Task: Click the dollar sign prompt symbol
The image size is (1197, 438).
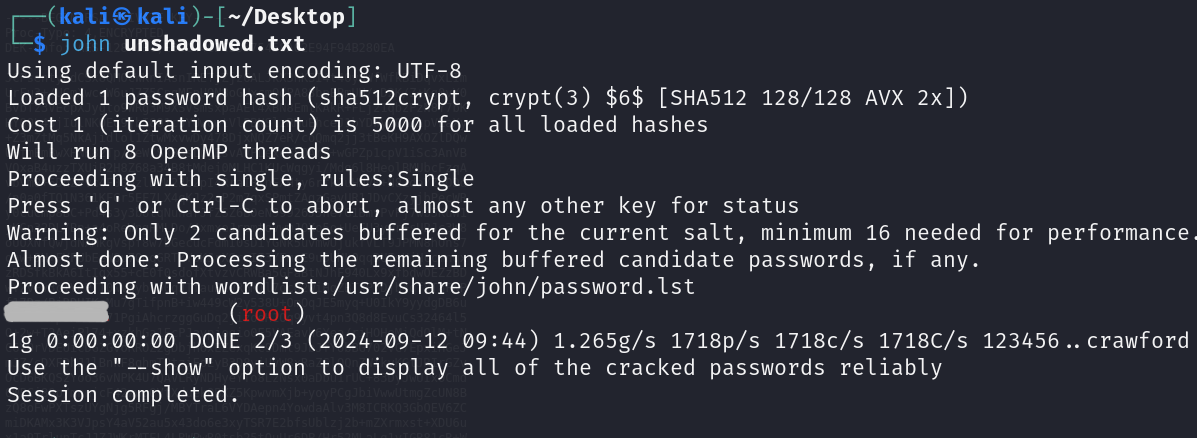Action: pos(39,44)
